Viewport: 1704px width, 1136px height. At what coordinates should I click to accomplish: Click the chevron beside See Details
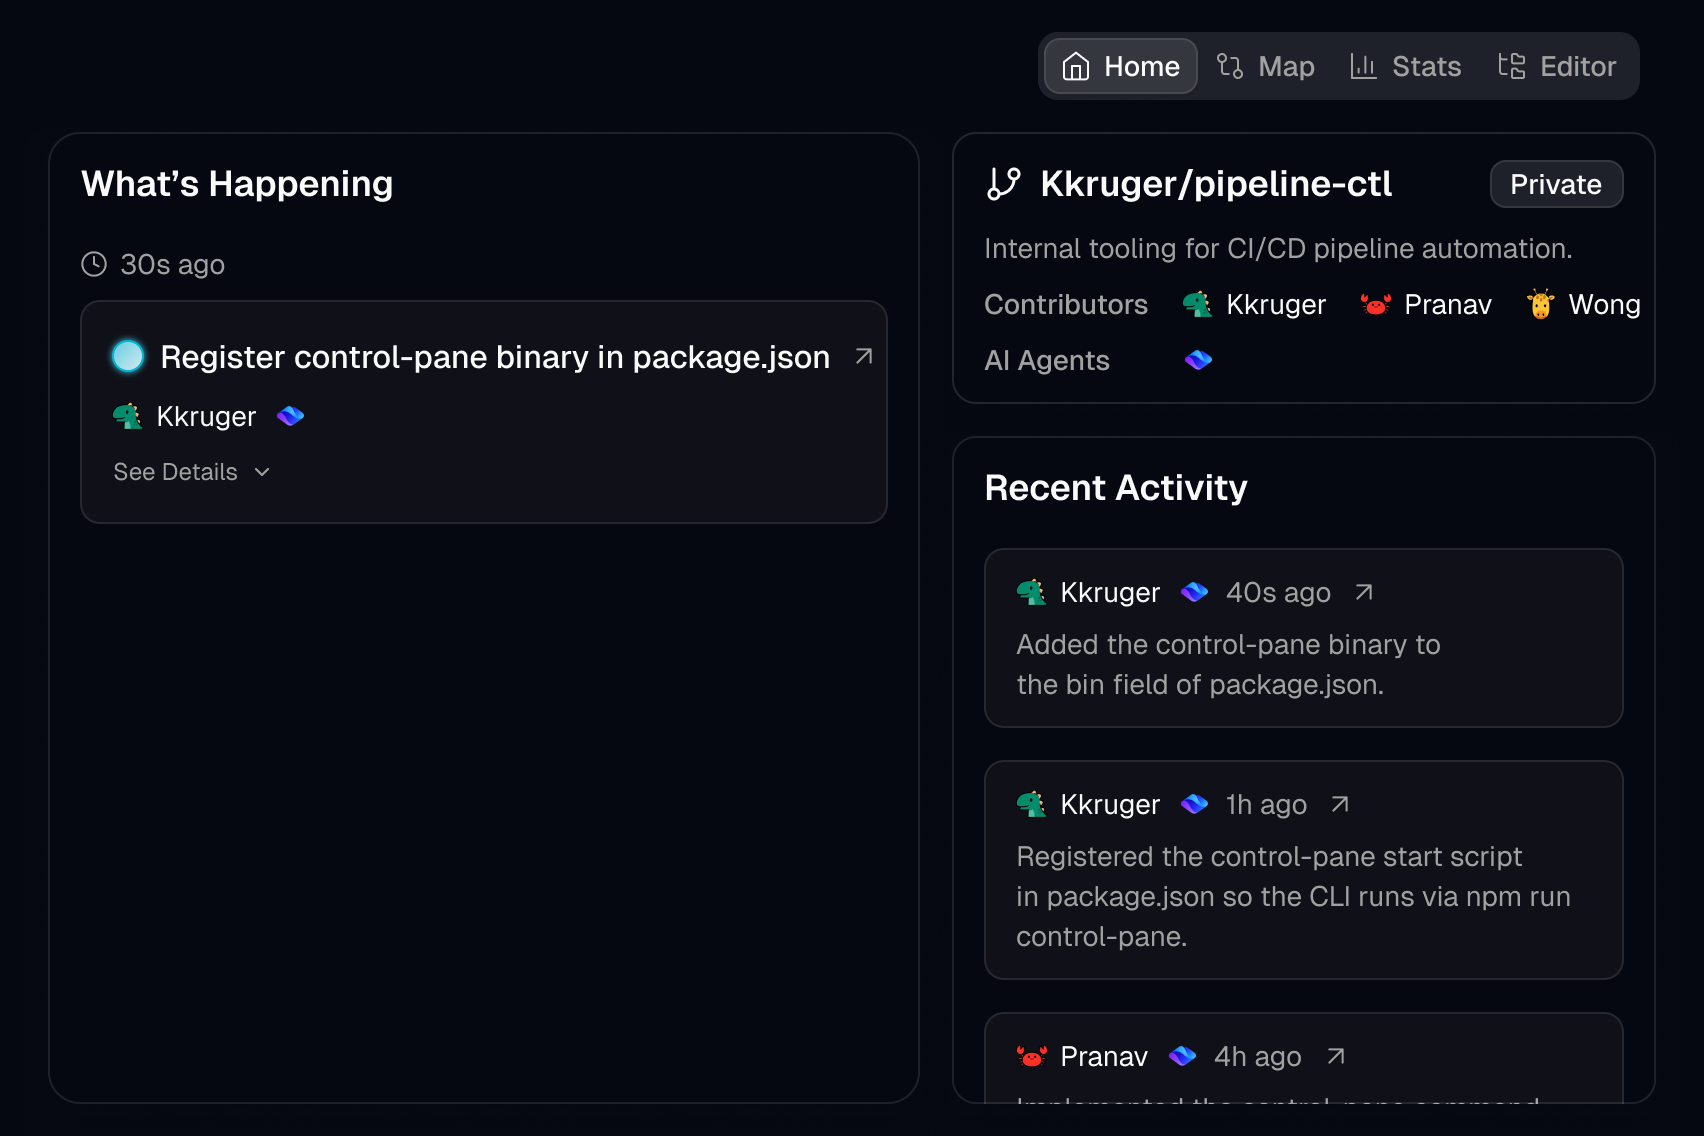(262, 472)
